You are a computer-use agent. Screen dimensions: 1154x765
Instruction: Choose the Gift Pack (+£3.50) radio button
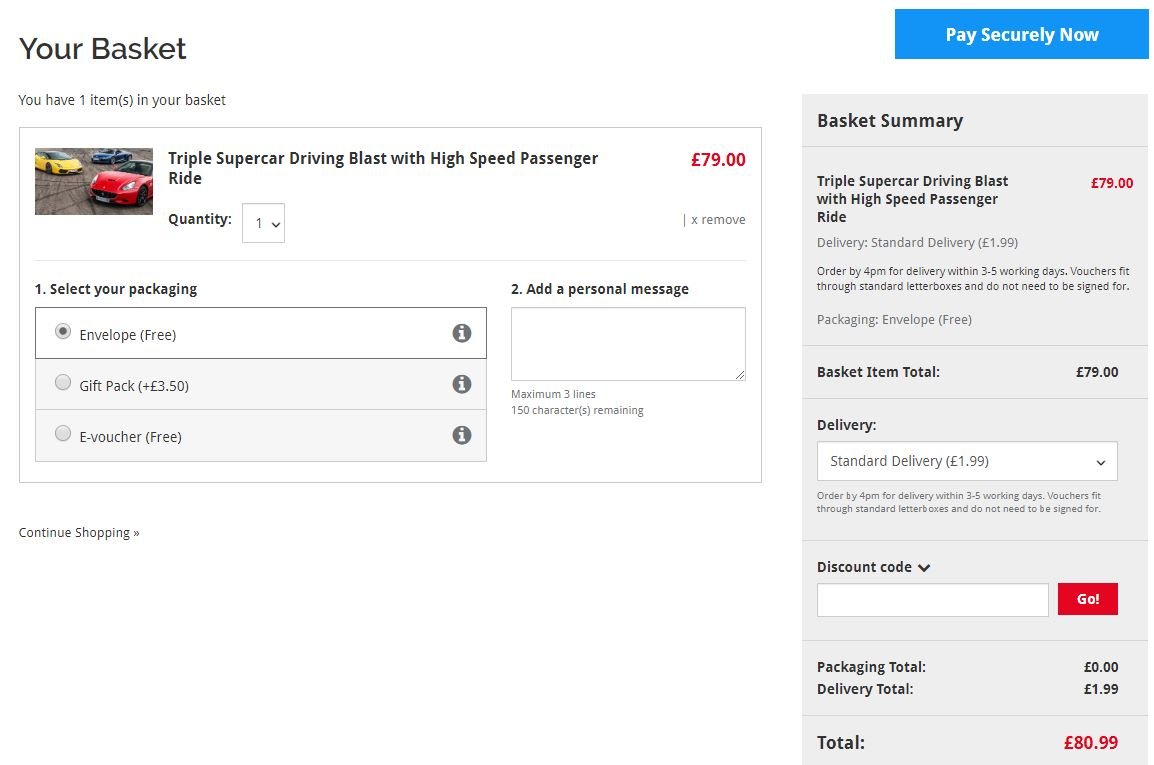click(63, 383)
